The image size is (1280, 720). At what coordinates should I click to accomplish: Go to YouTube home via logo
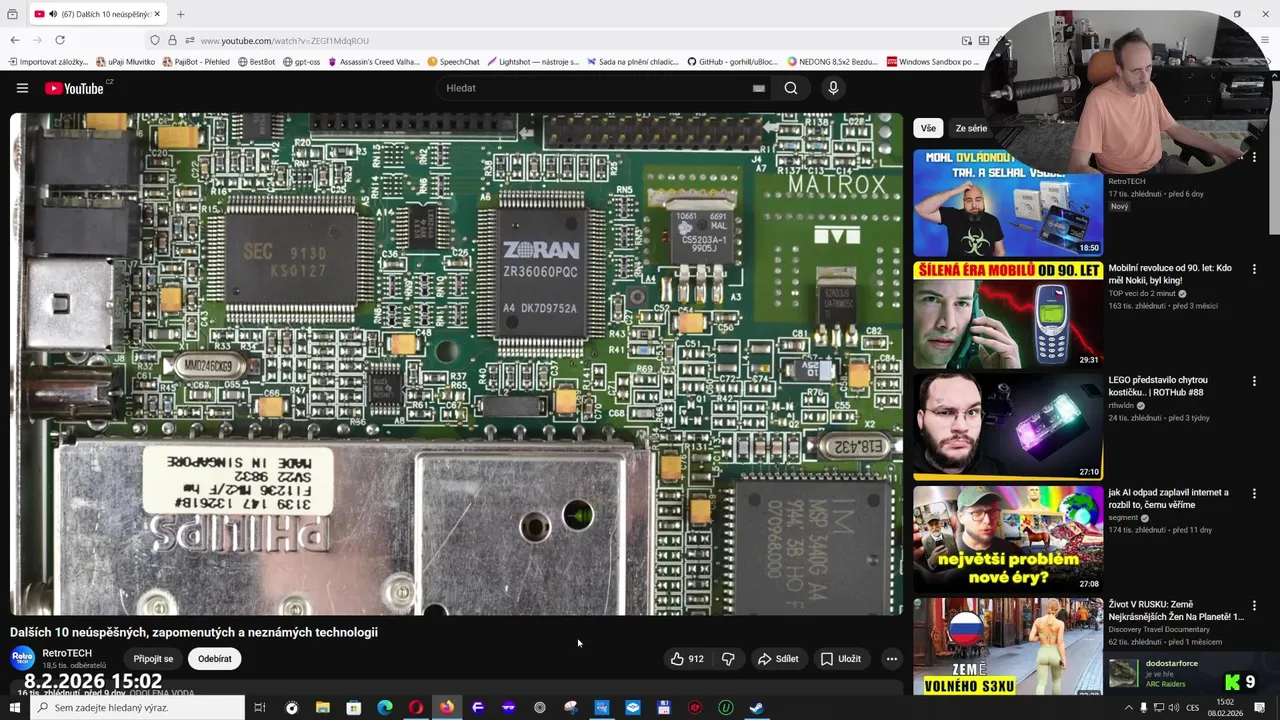(x=75, y=88)
